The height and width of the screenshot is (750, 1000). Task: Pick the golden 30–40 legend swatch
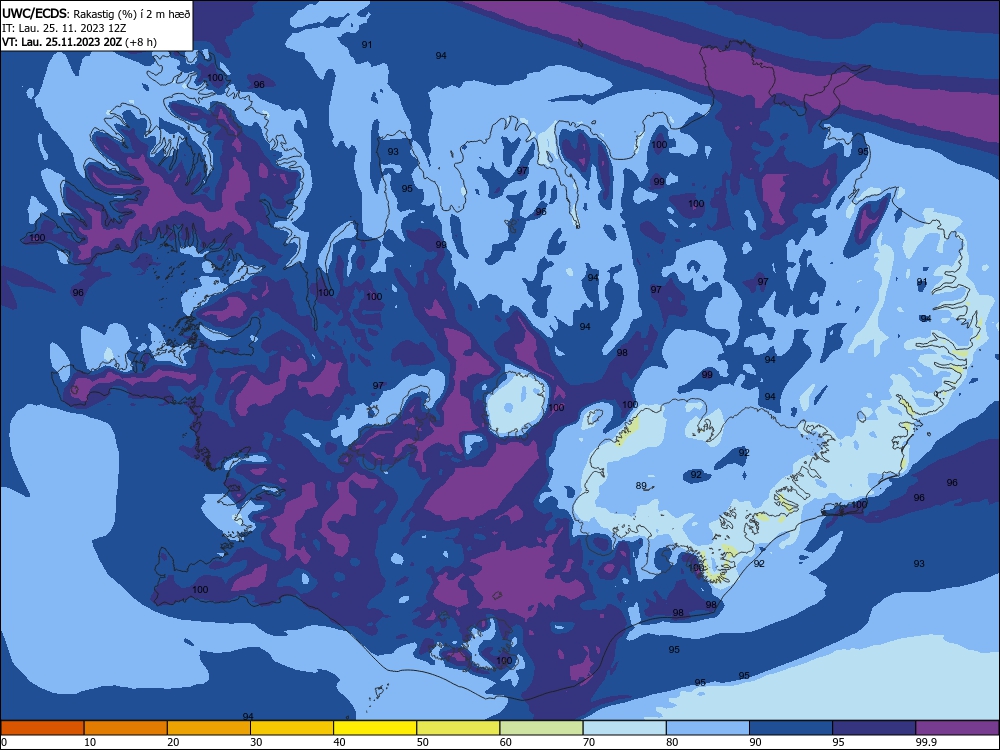(292, 728)
